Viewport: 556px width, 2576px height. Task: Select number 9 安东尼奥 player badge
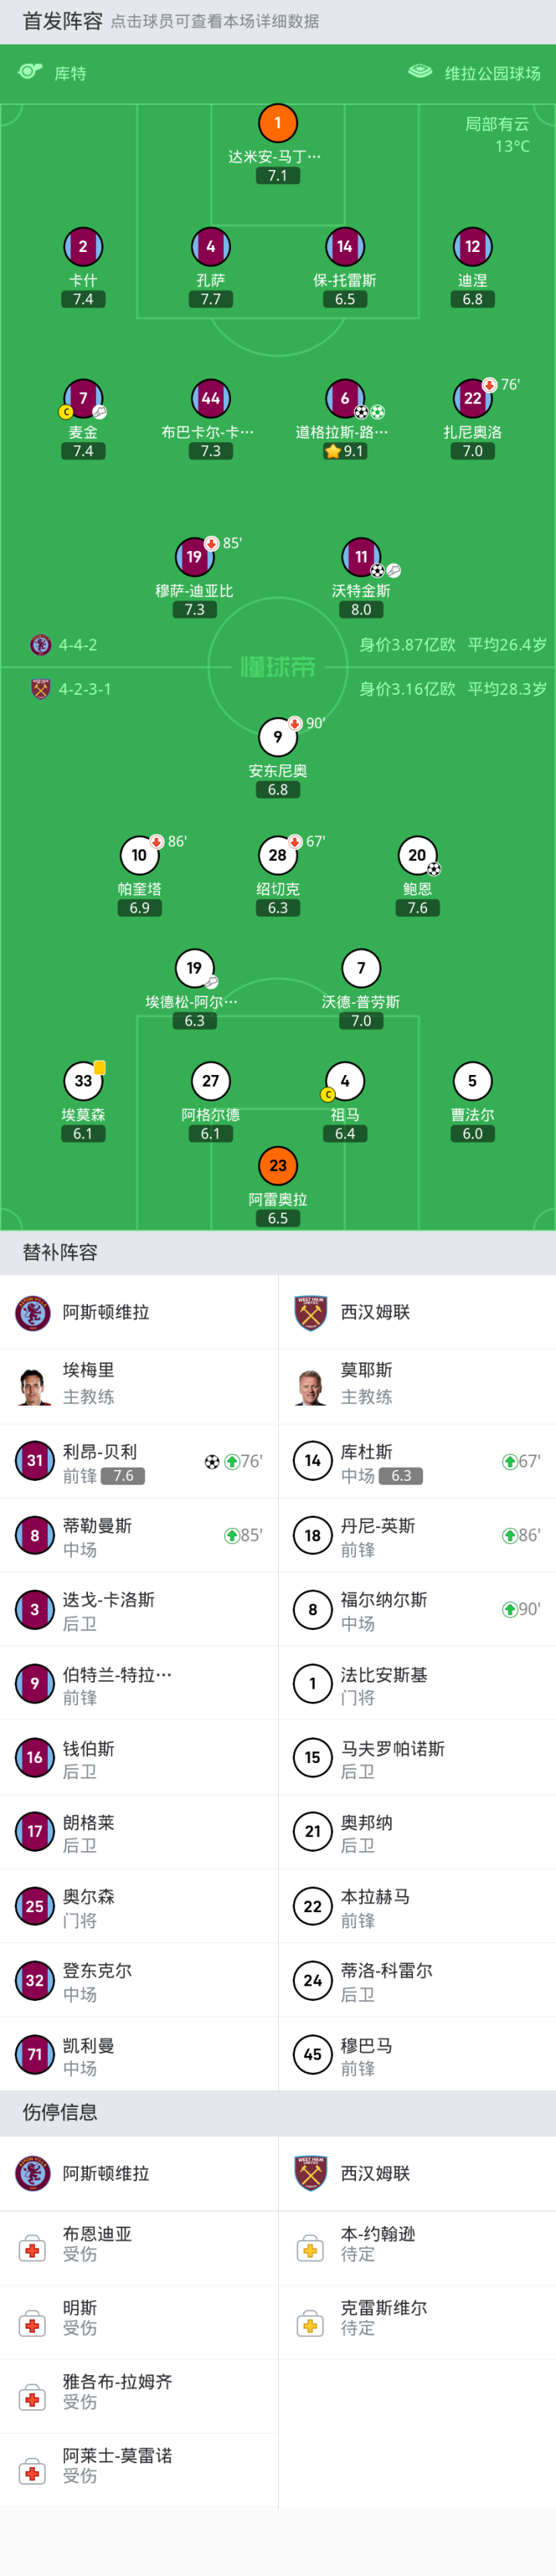pos(277,737)
